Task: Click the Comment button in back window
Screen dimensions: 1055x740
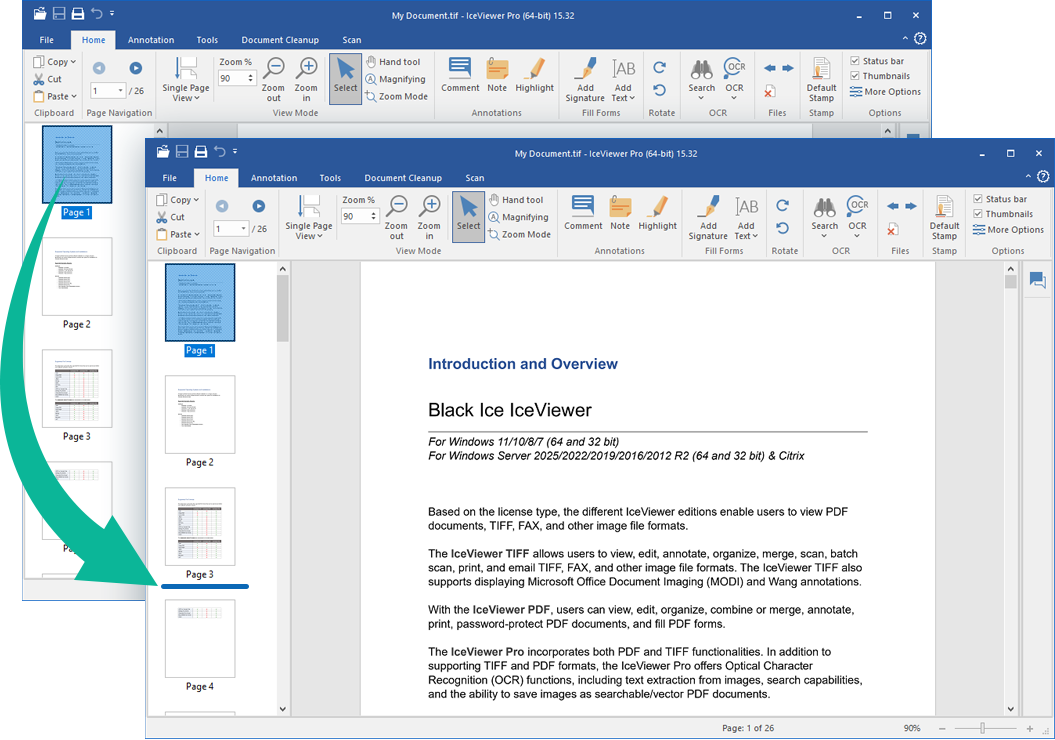Action: [x=460, y=75]
